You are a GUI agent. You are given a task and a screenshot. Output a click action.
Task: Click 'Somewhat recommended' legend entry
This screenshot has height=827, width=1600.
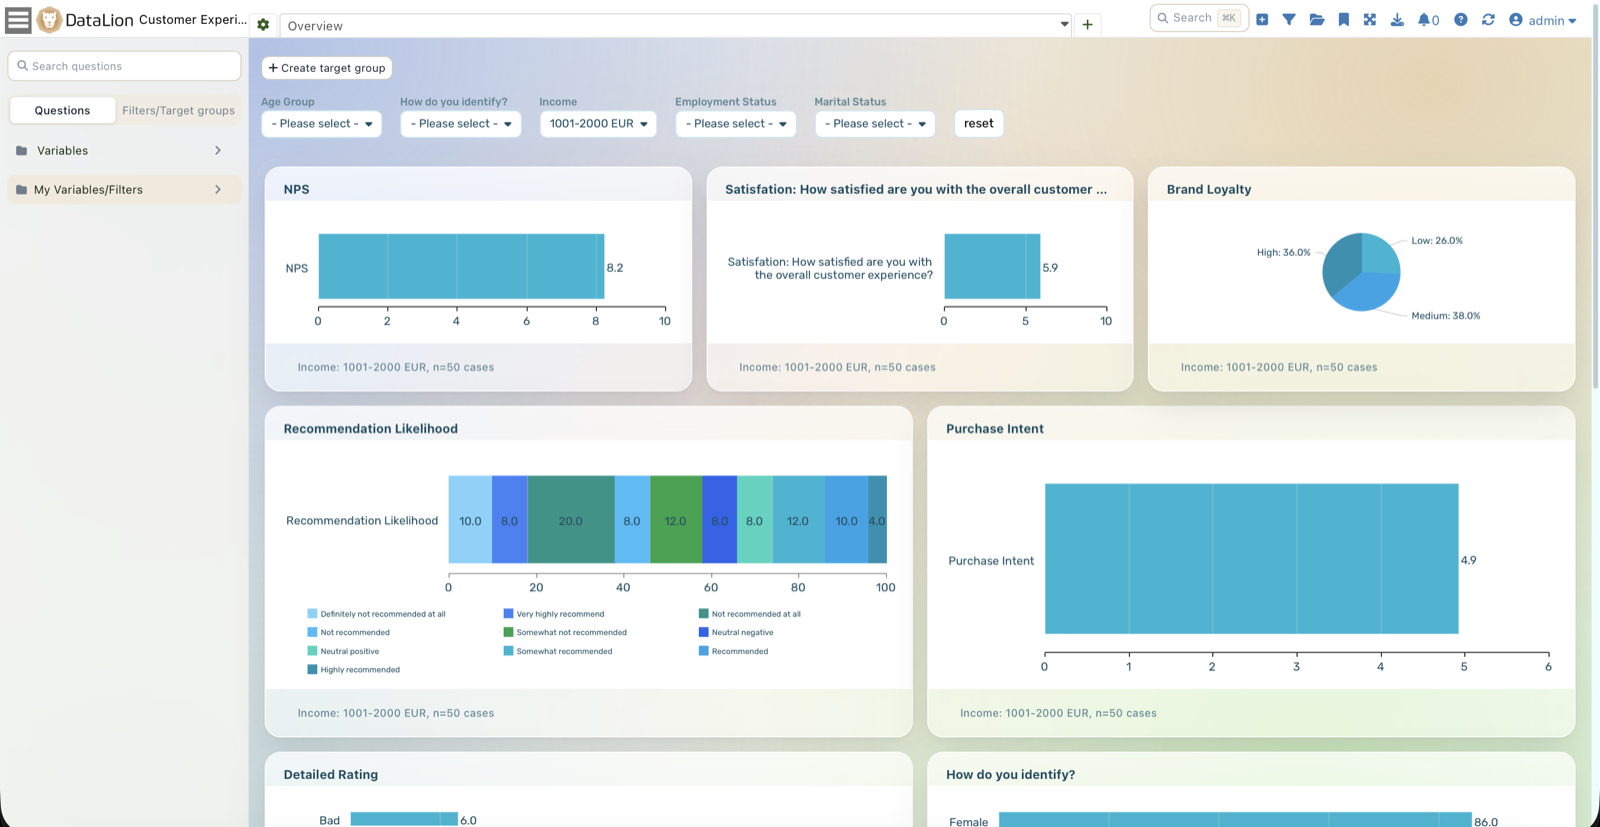(558, 651)
